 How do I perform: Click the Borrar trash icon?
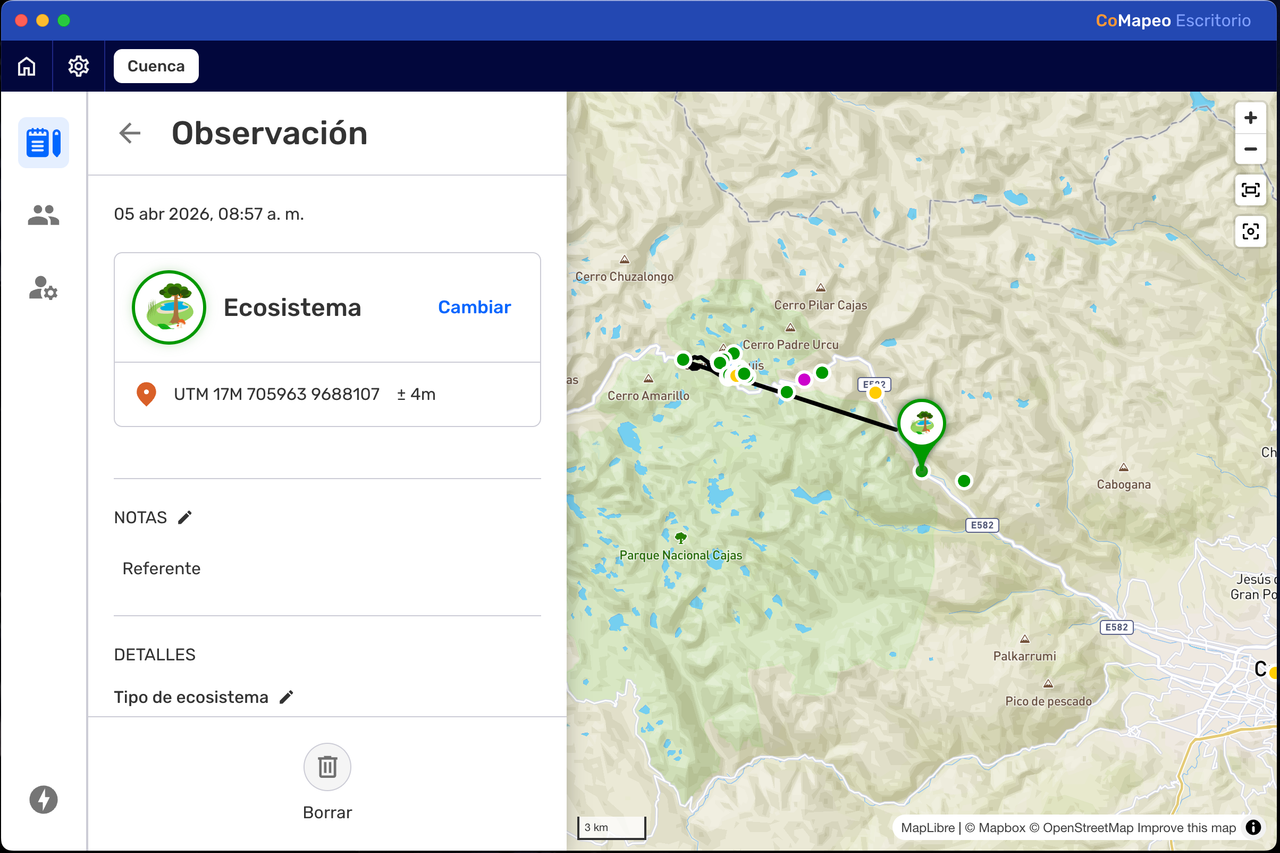327,767
